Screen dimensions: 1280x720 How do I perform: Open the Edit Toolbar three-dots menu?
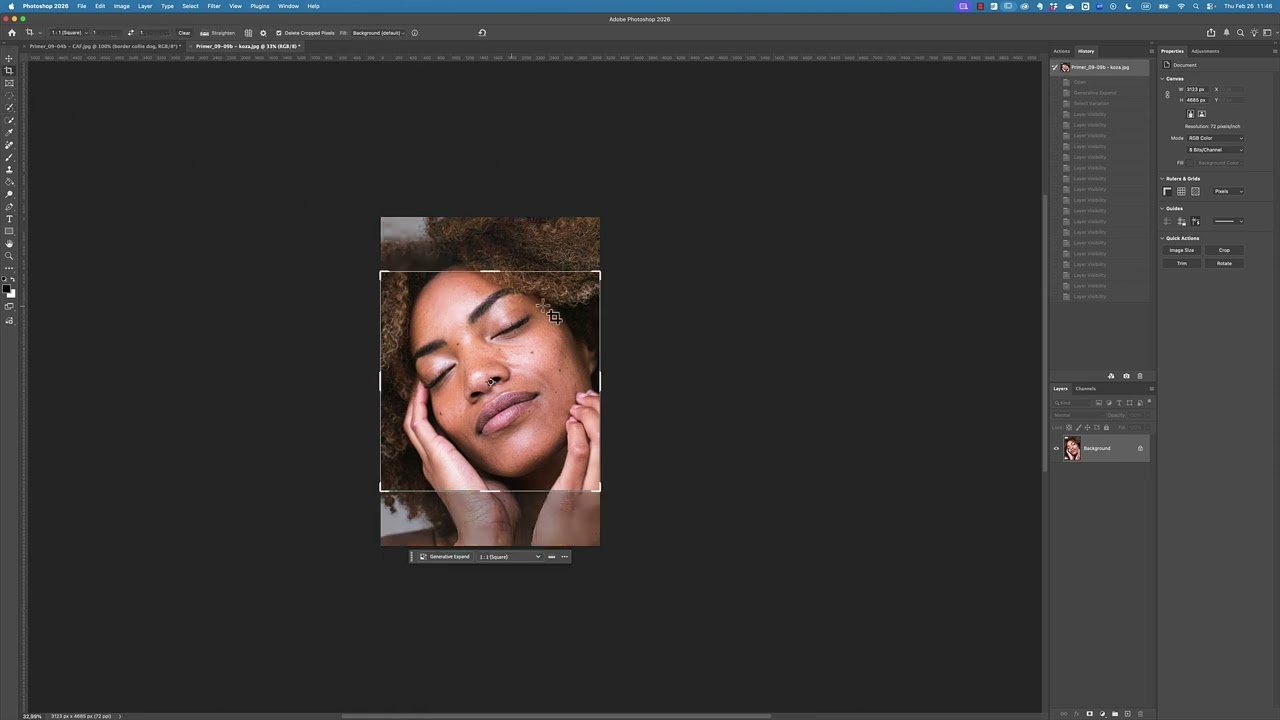click(x=9, y=268)
